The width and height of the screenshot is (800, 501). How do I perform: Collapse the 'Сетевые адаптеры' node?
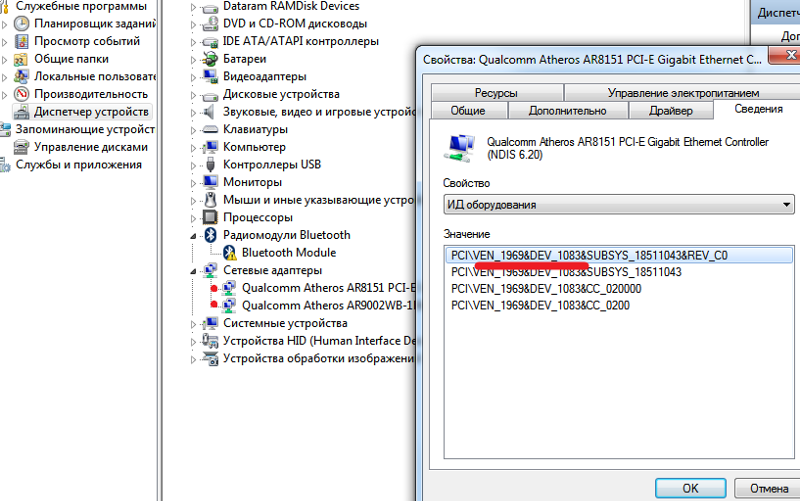pos(193,271)
